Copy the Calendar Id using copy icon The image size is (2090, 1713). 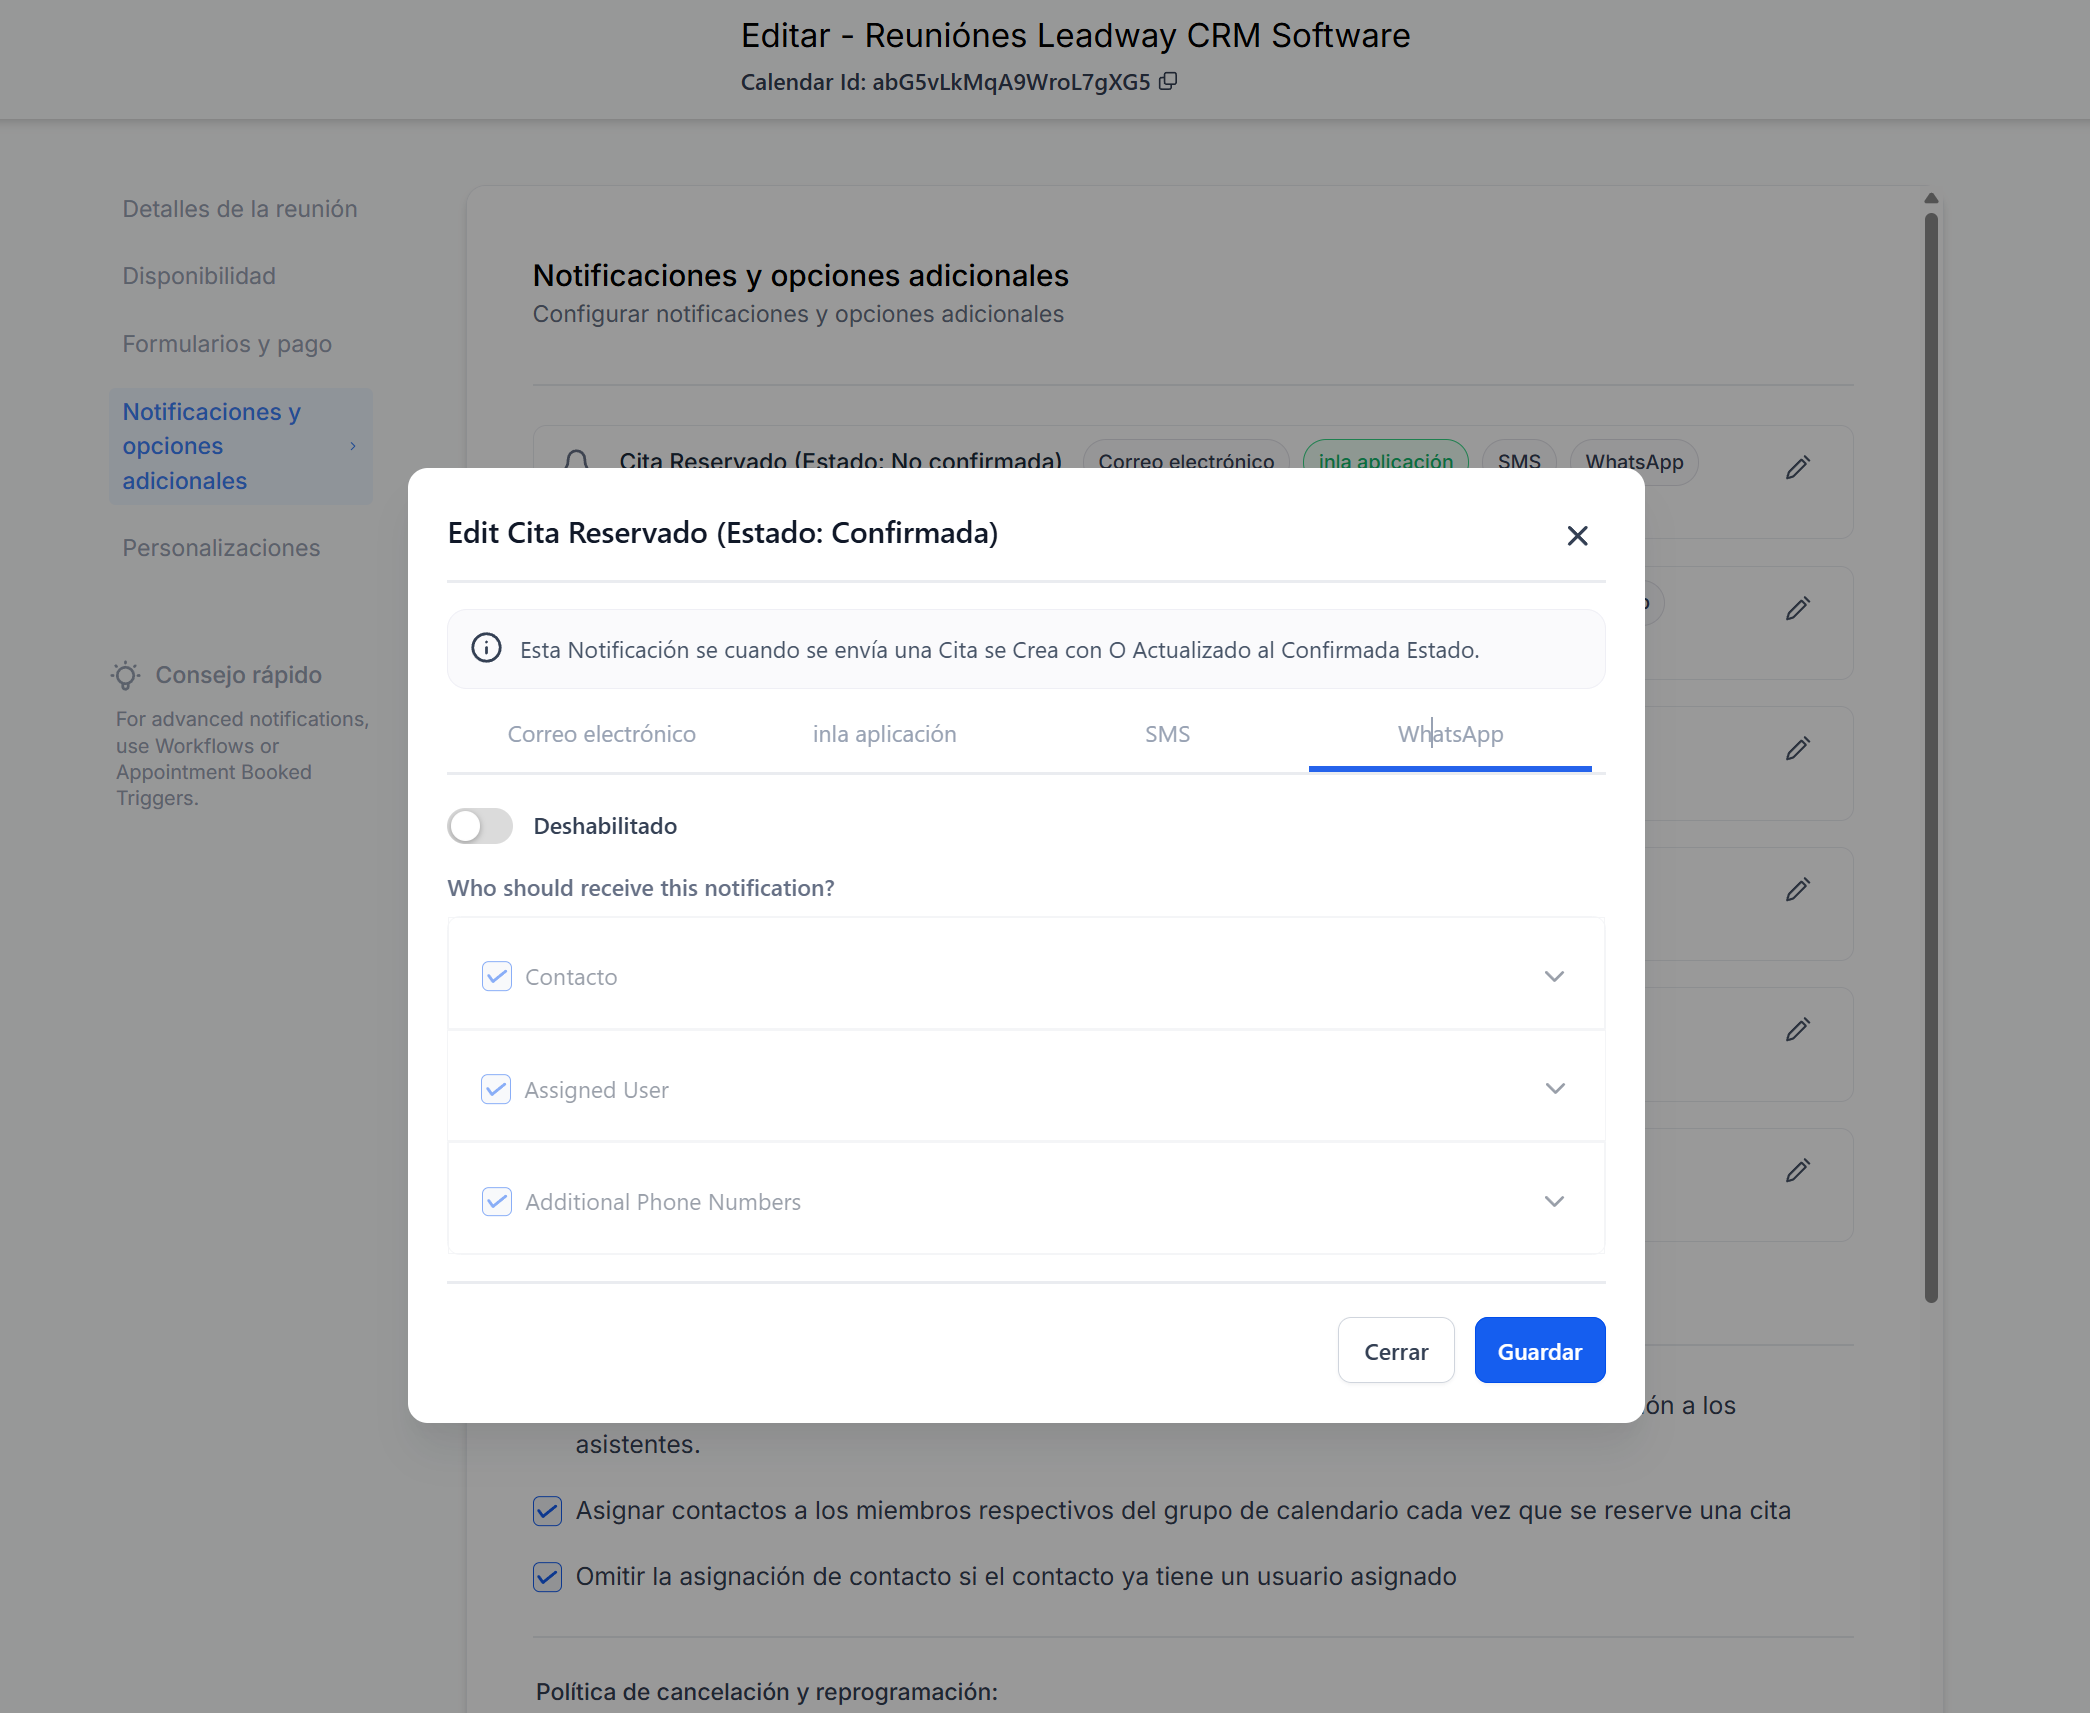pyautogui.click(x=1167, y=82)
